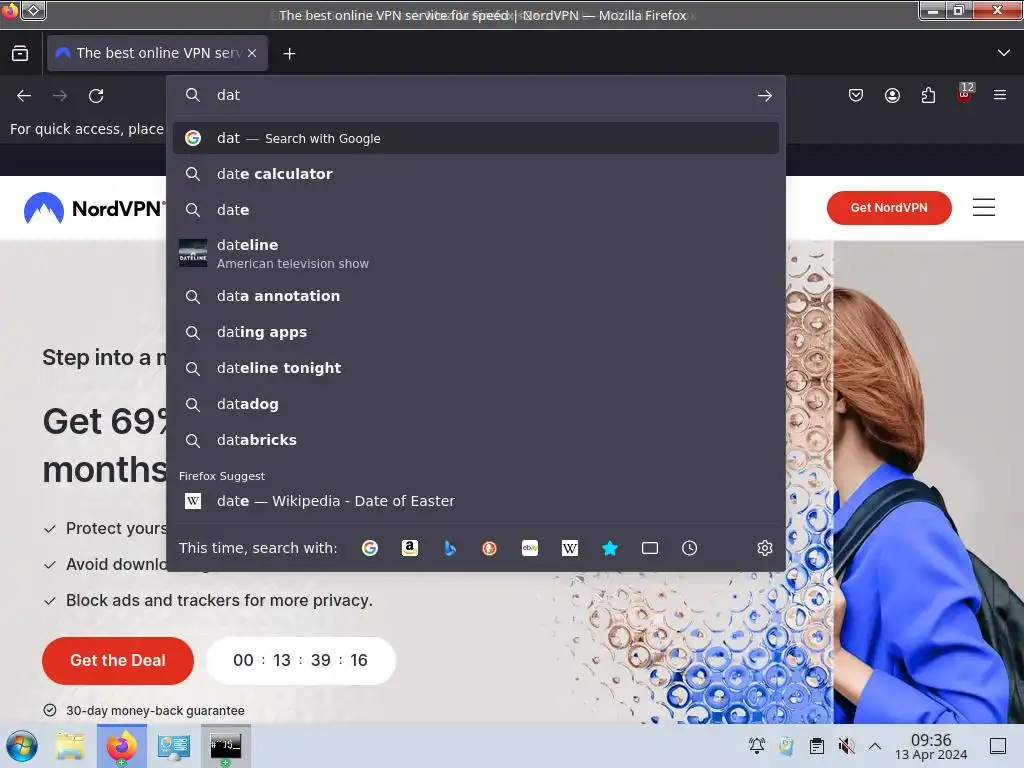1024x768 pixels.
Task: Search bookmarks using the star icon
Action: tap(610, 548)
